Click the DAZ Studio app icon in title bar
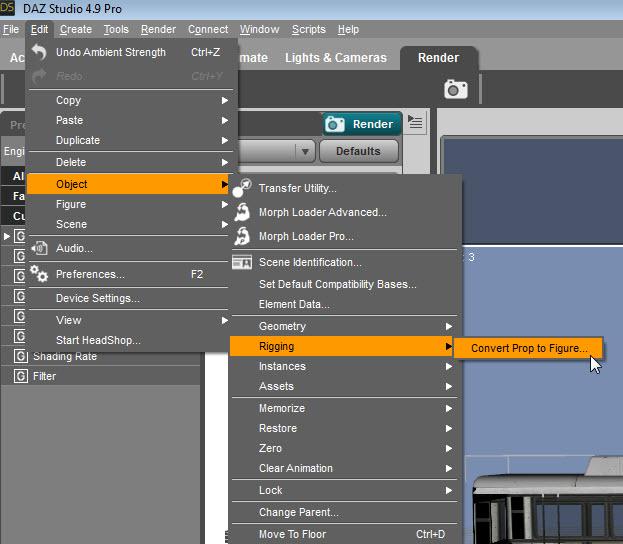Viewport: 623px width, 544px height. 7,8
